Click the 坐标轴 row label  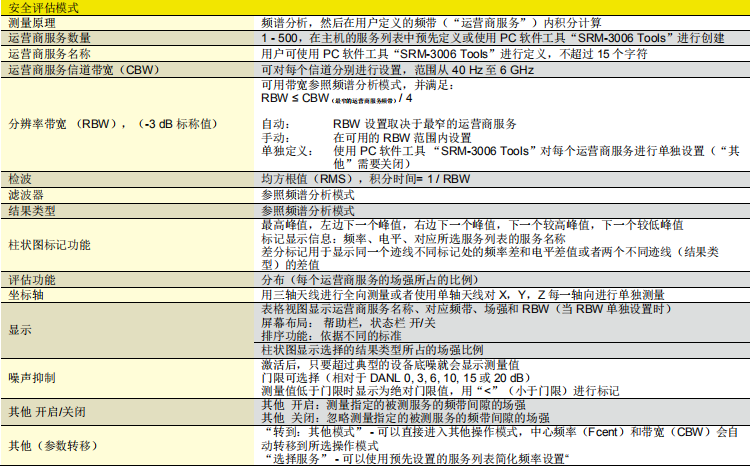(x=26, y=295)
